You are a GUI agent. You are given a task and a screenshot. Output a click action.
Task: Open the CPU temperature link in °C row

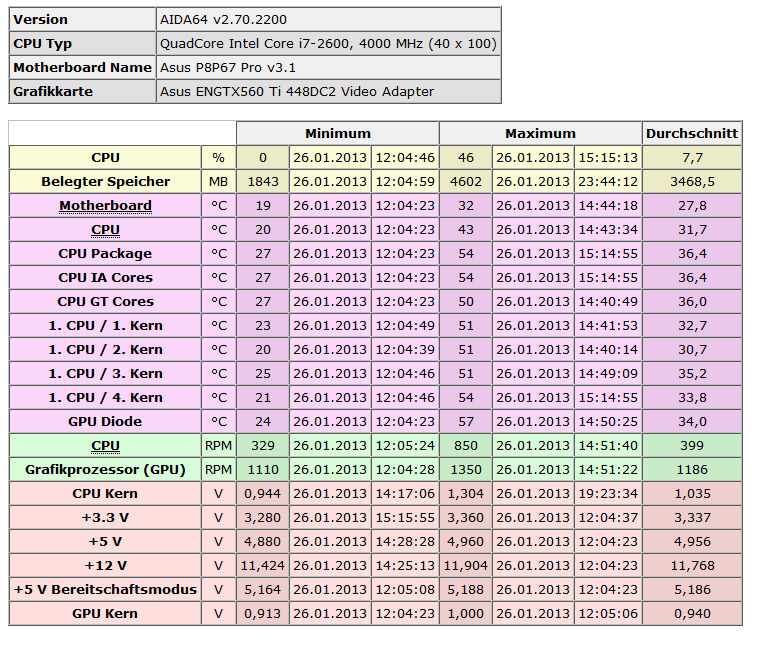pos(105,230)
